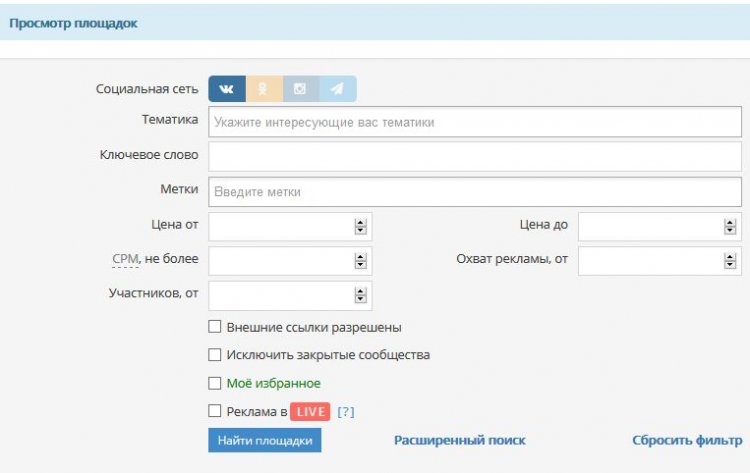750x473 pixels.
Task: Focus the Ключевое слово input field
Action: (x=475, y=156)
